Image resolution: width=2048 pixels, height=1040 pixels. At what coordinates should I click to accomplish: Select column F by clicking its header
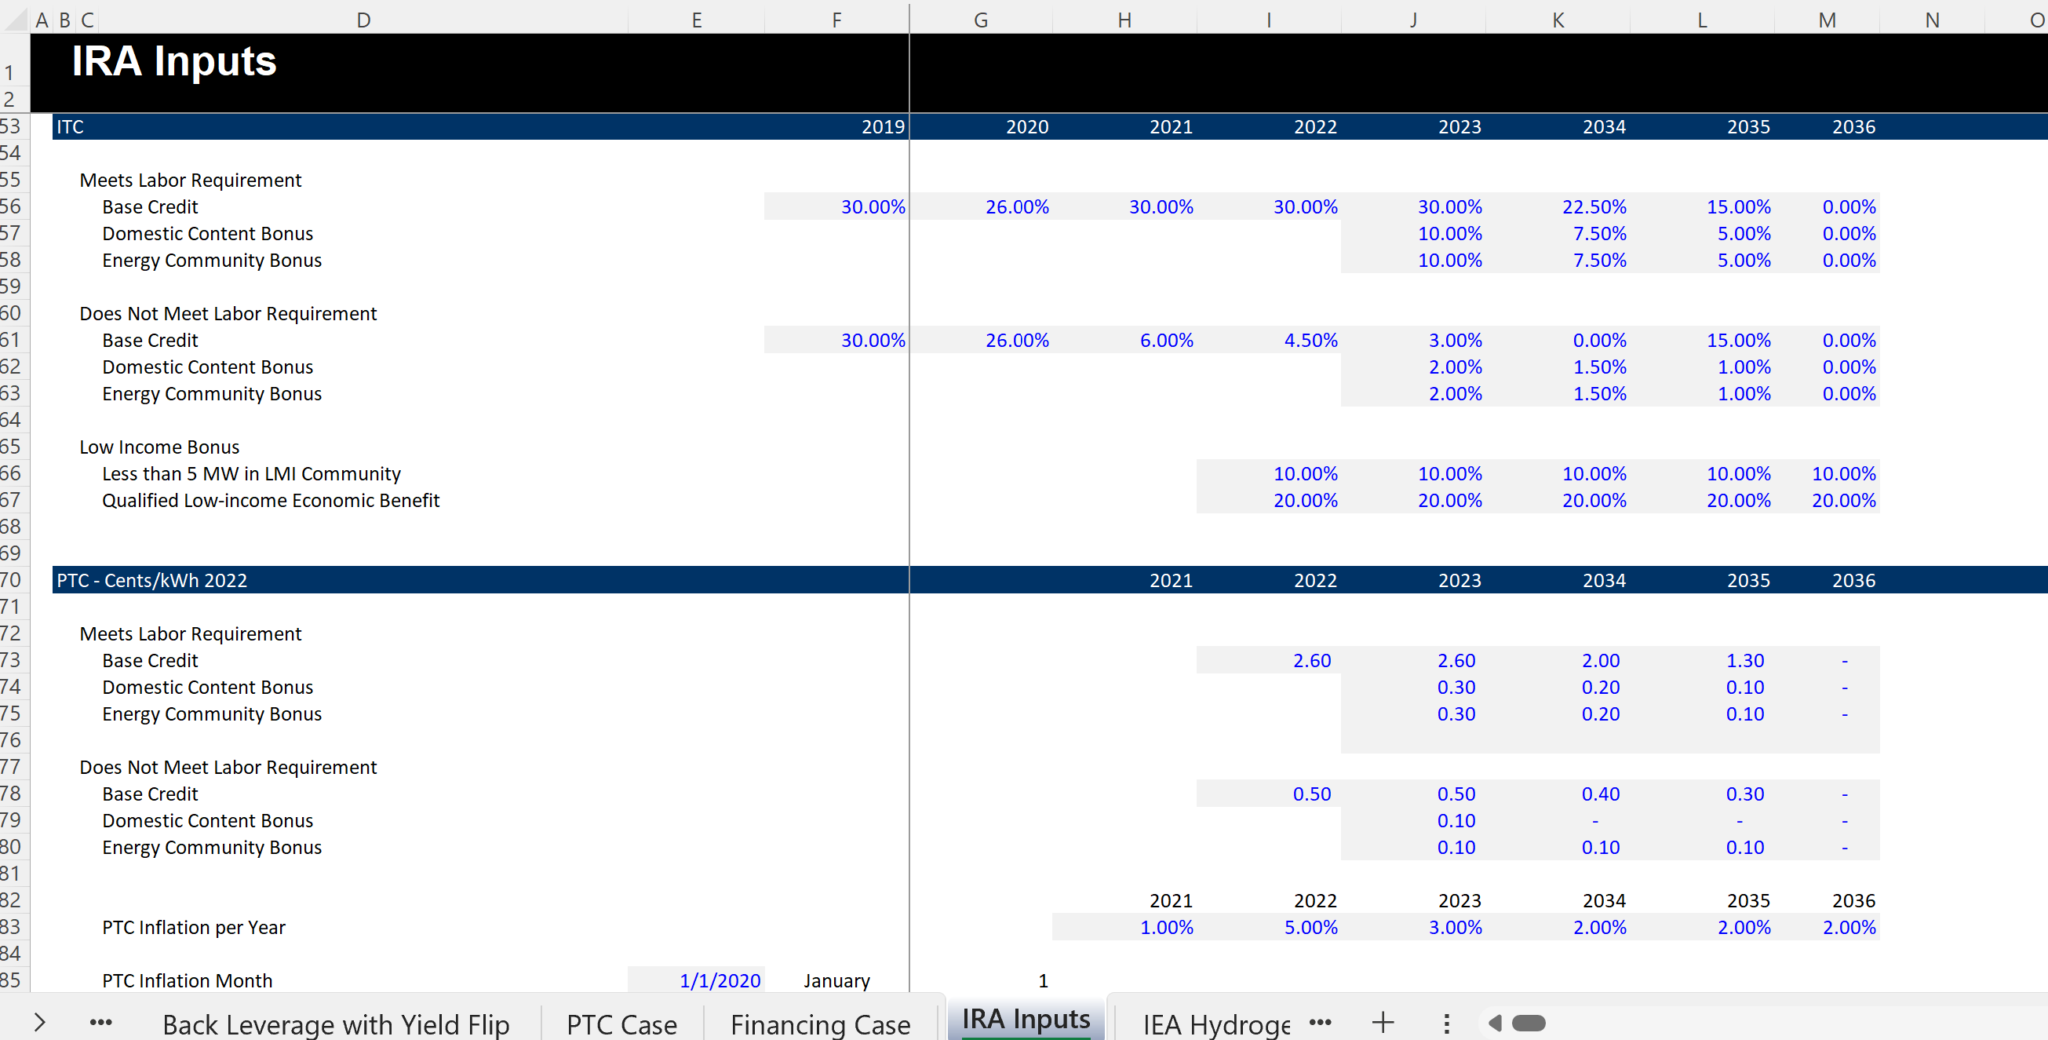[836, 18]
